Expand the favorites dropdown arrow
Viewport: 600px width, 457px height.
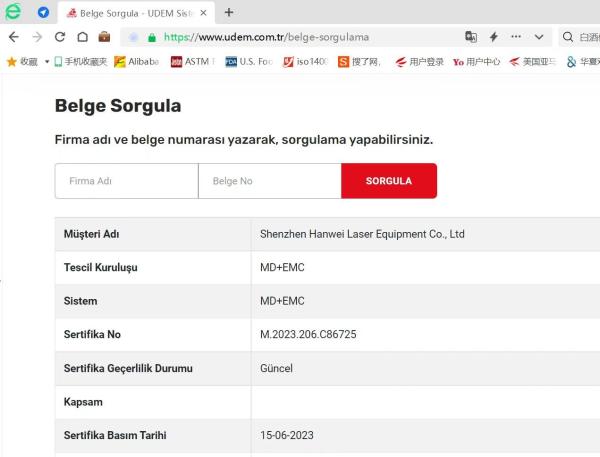click(47, 62)
